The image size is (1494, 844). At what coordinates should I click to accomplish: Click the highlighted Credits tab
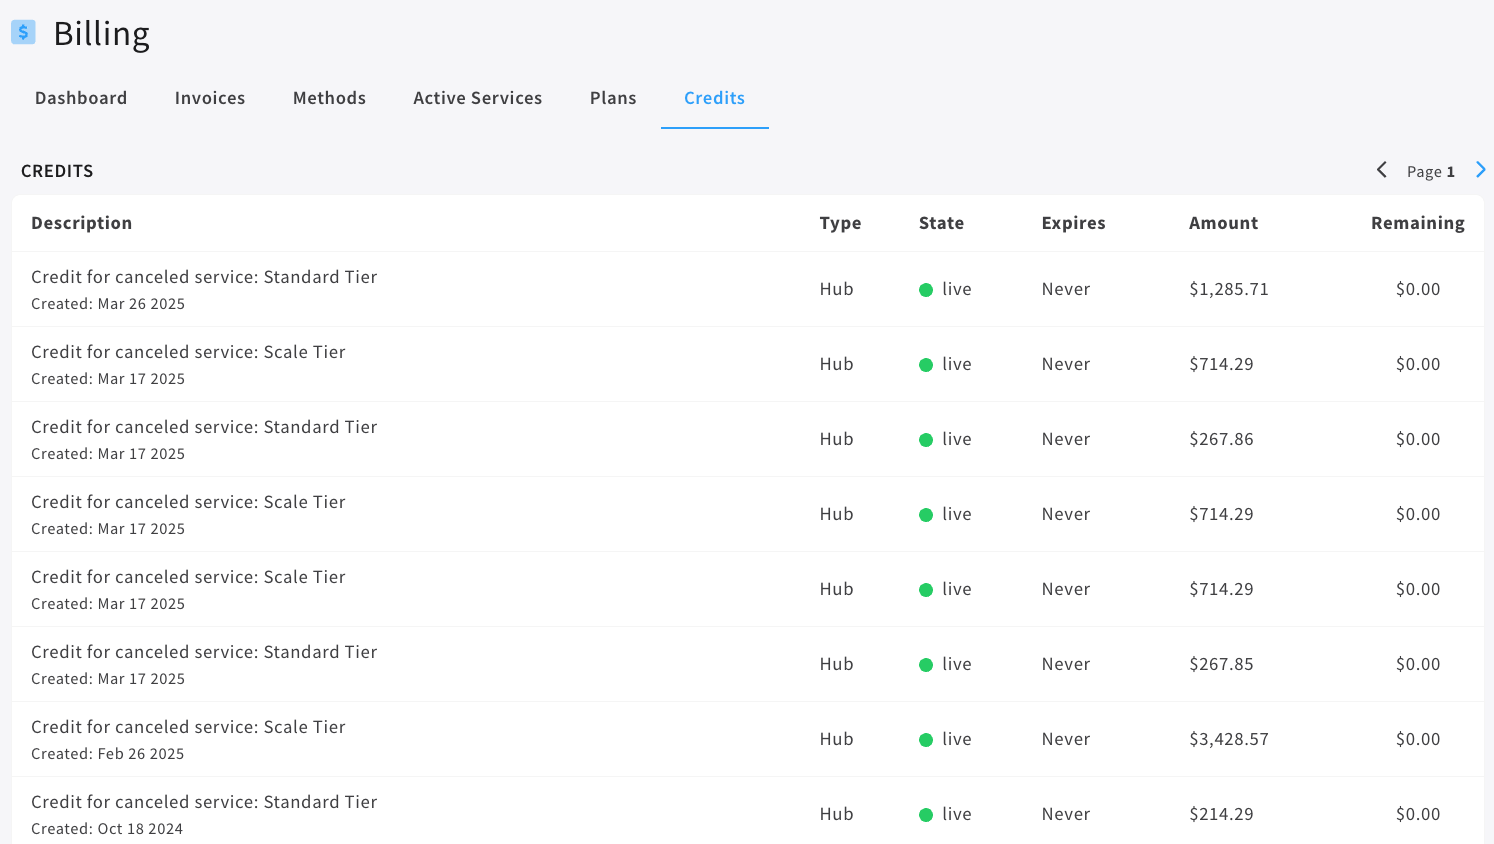click(x=714, y=97)
